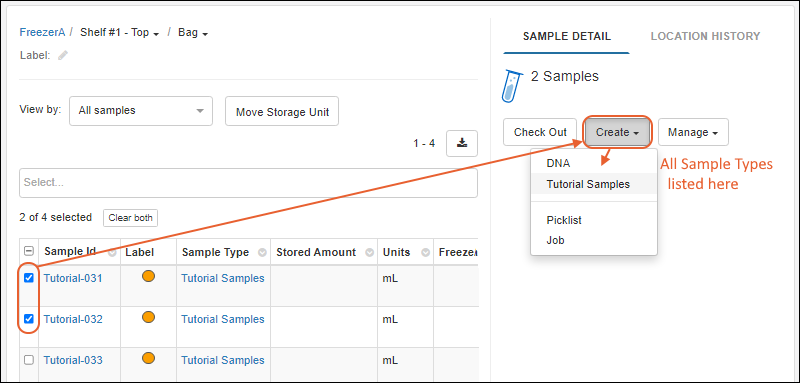Screen dimensions: 800x383
Task: Expand the Shelf #1 - Top breadcrumb dropdown
Action: (x=120, y=33)
